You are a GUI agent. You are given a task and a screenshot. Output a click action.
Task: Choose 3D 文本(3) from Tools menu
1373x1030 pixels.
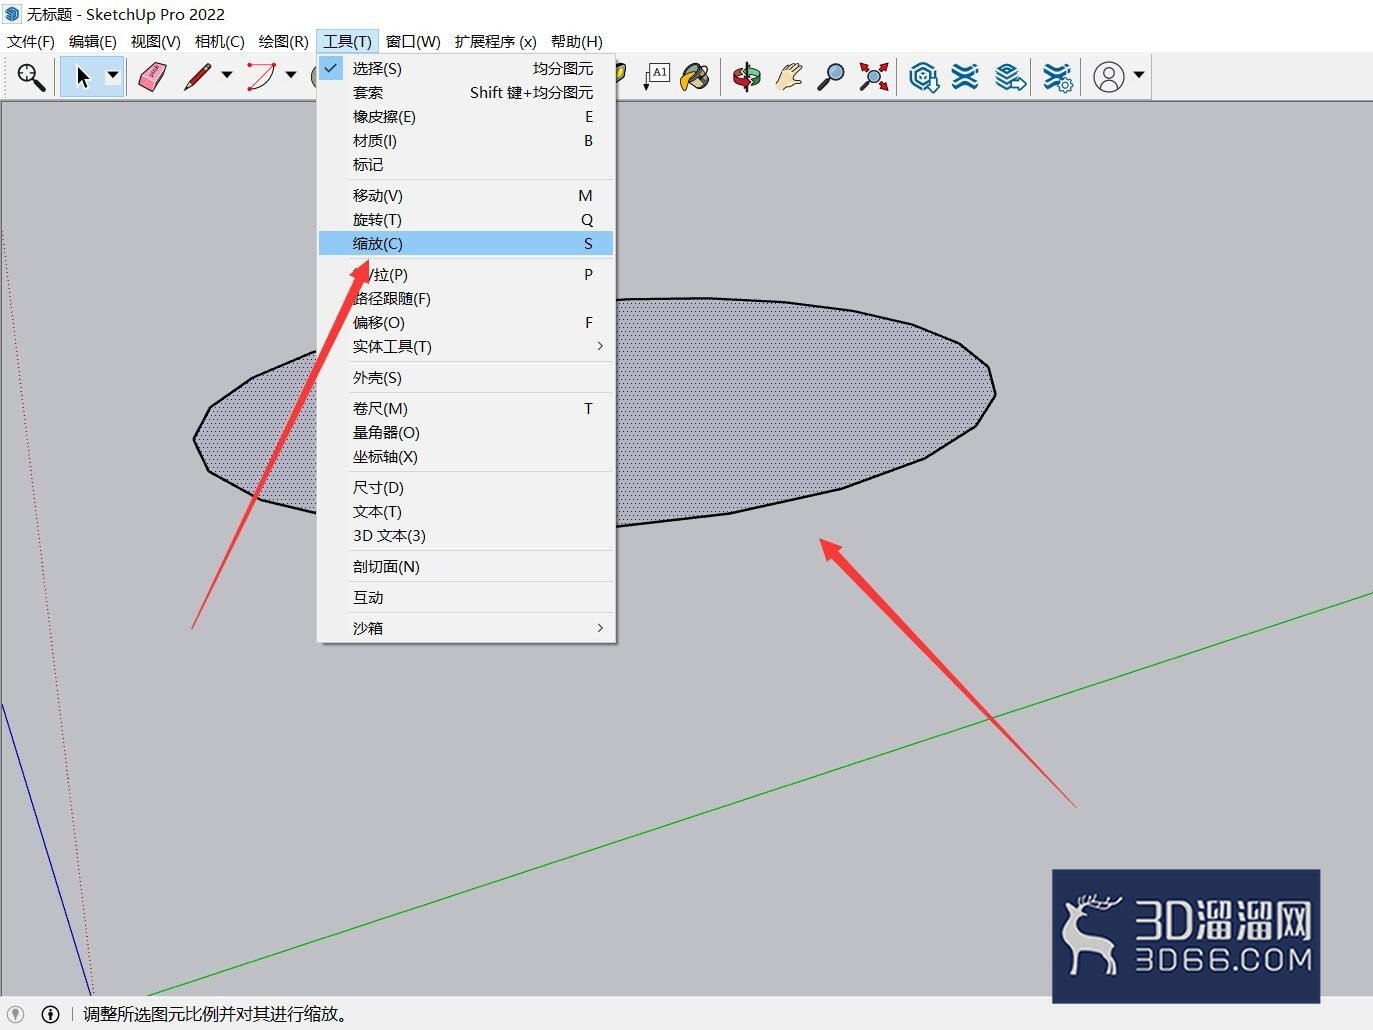click(466, 535)
